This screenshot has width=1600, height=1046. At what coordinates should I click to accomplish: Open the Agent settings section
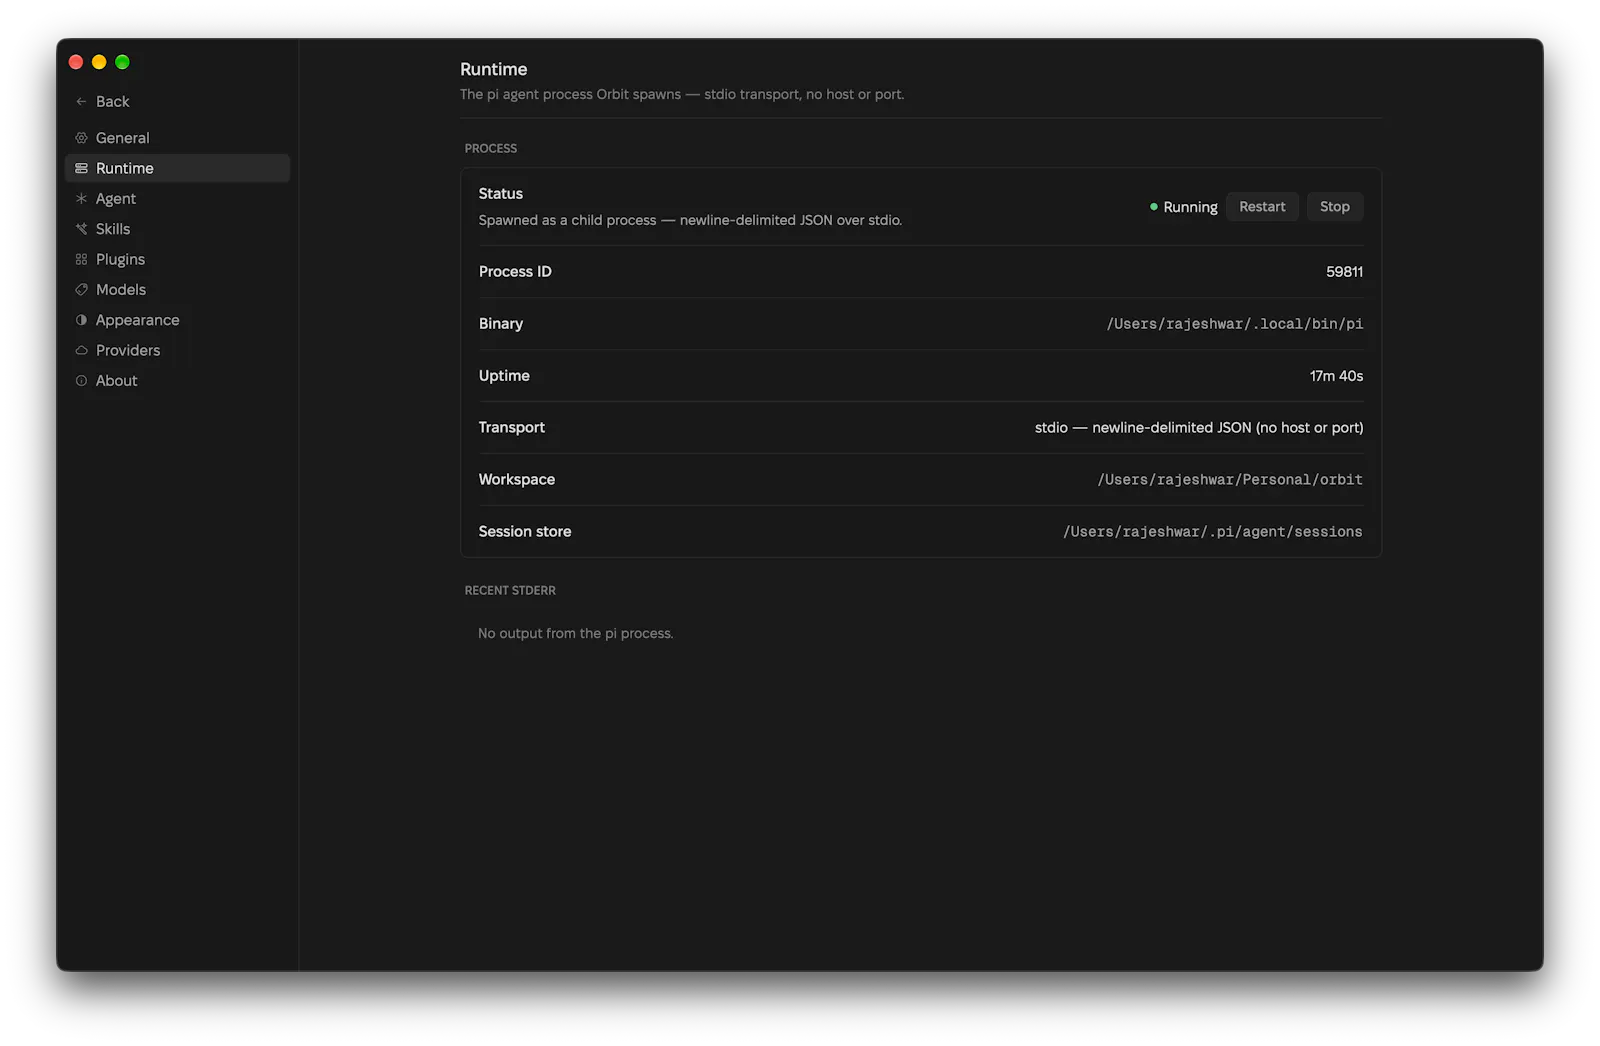(177, 199)
